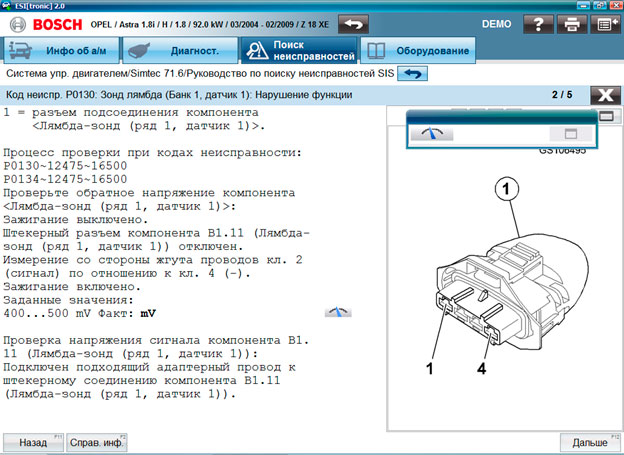Maximize the connector image panel
Image resolution: width=624 pixels, height=455 pixels.
click(604, 117)
